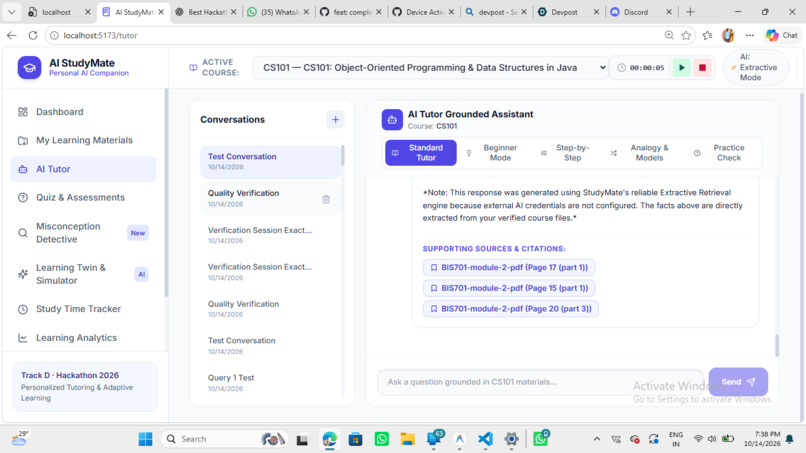
Task: Delete the Quality Verification conversation via trash icon
Action: [326, 199]
